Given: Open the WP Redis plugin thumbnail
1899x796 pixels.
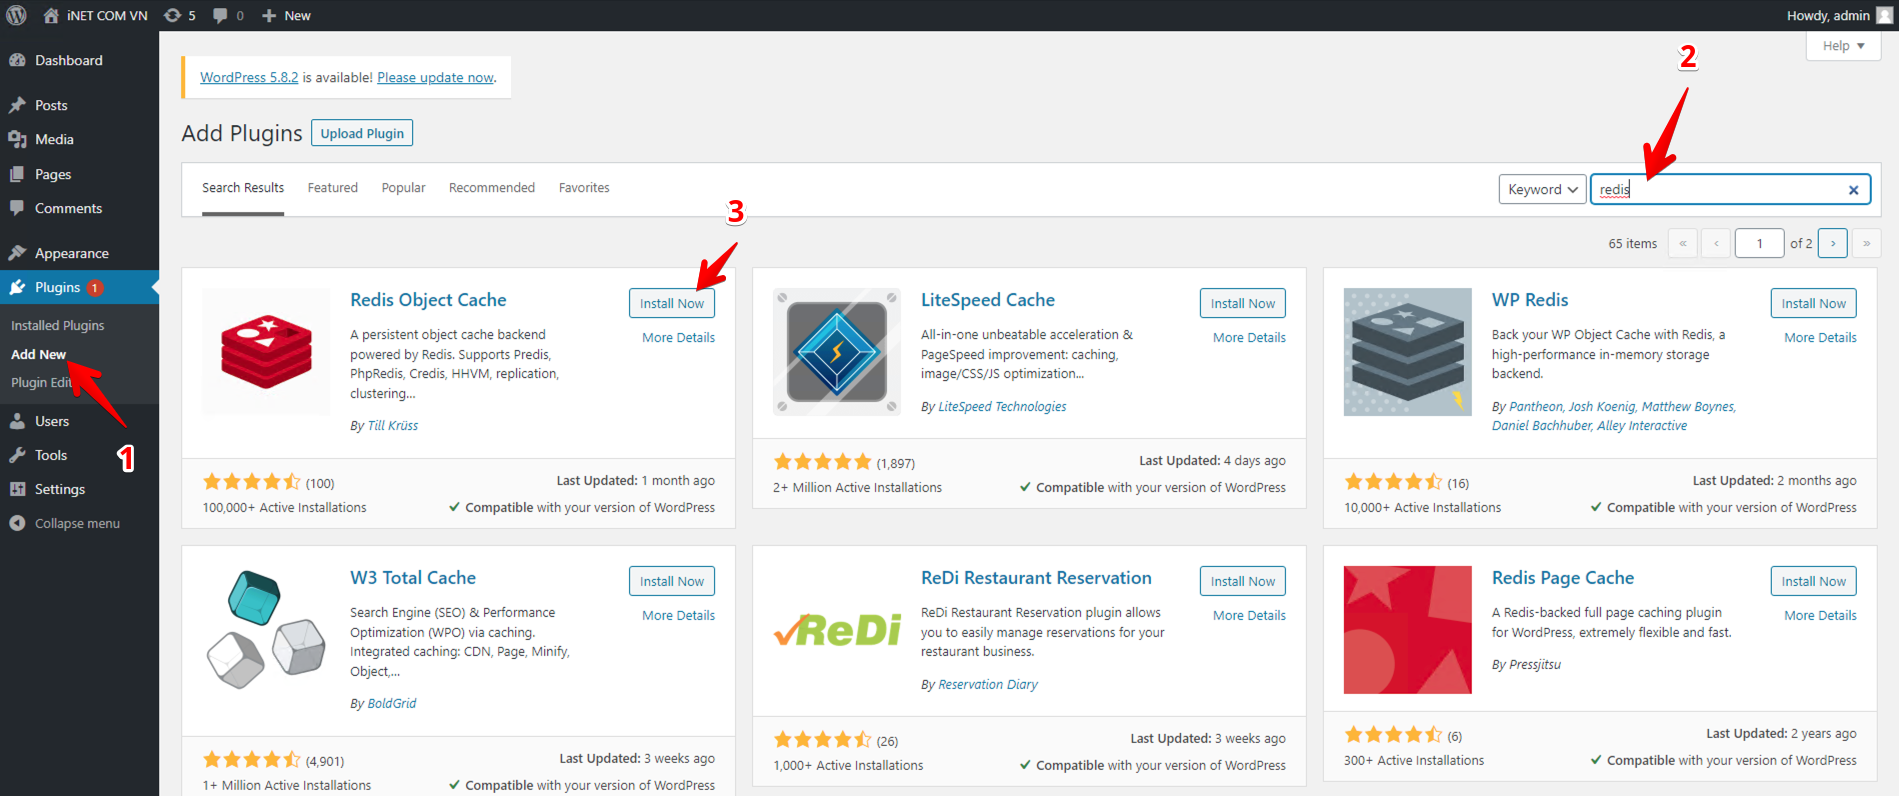Looking at the screenshot, I should [1408, 352].
